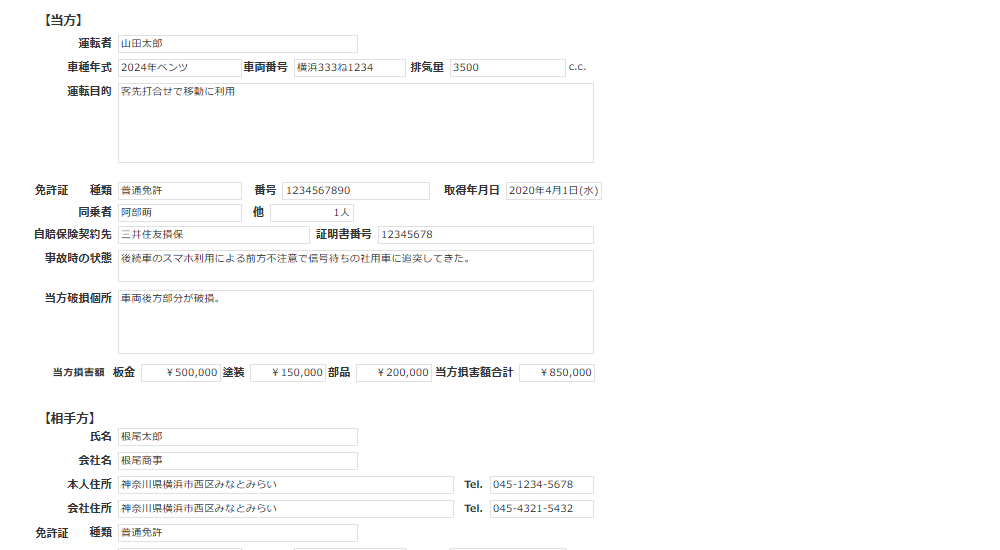Select the 板金 amount field ¥500,000
The image size is (1000, 550).
point(180,373)
